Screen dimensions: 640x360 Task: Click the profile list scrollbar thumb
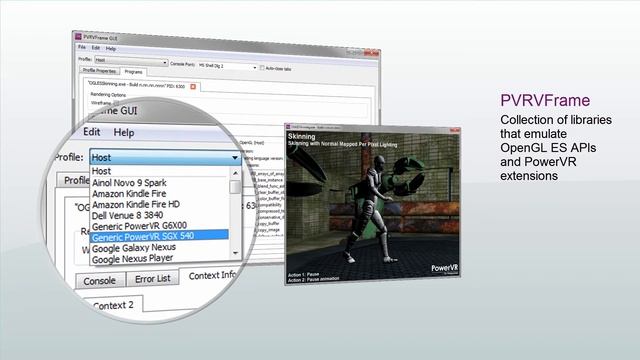235,187
